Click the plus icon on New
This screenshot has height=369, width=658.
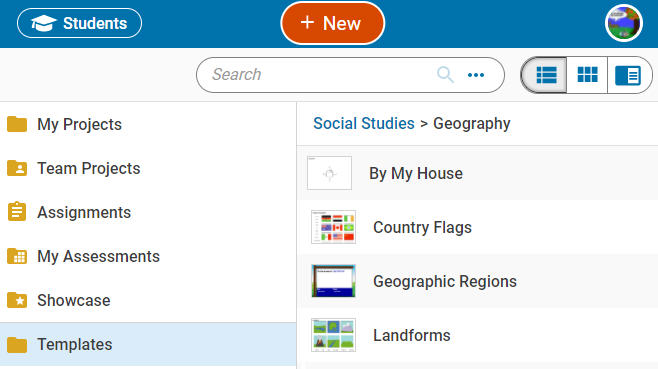pyautogui.click(x=307, y=22)
